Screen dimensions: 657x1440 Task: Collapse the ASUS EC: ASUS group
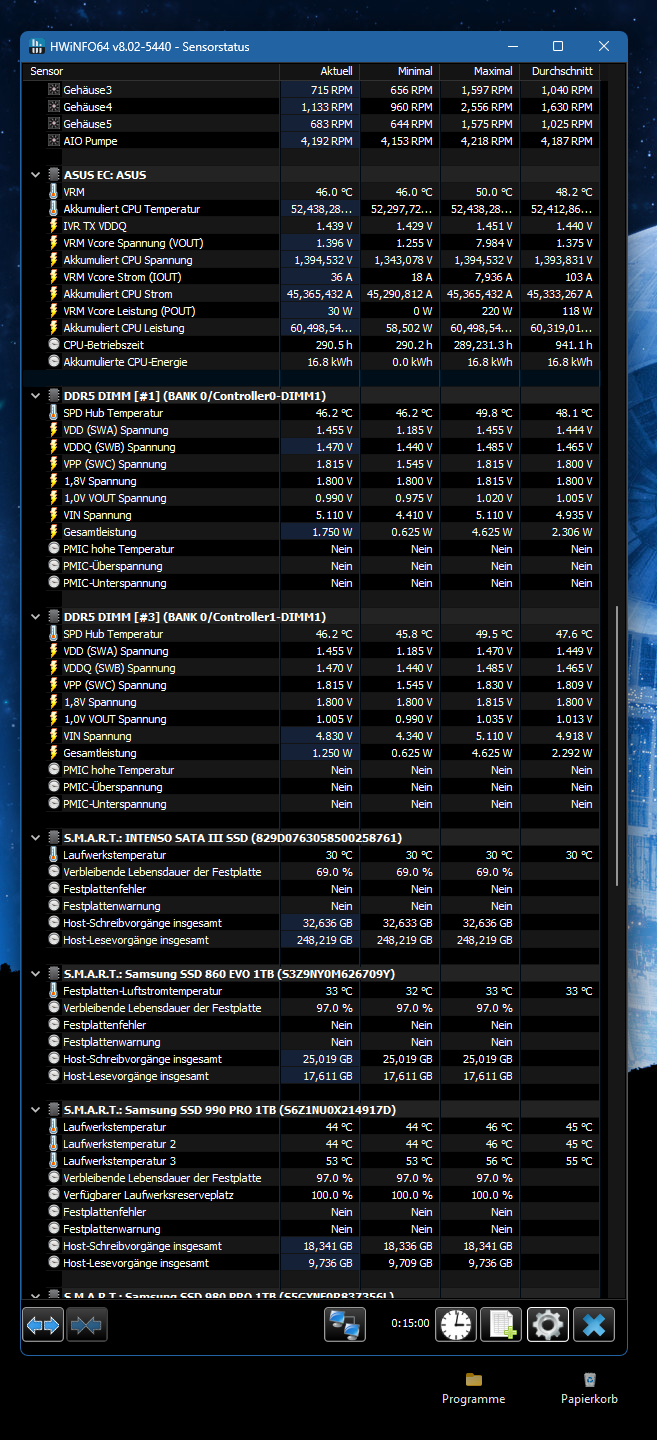(x=36, y=175)
